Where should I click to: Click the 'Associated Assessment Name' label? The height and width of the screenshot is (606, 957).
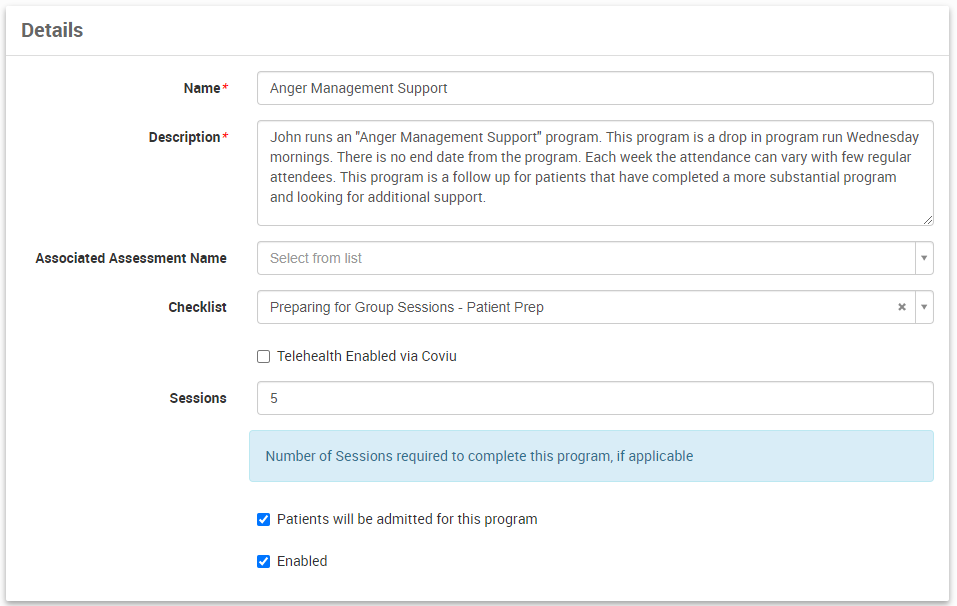point(131,258)
